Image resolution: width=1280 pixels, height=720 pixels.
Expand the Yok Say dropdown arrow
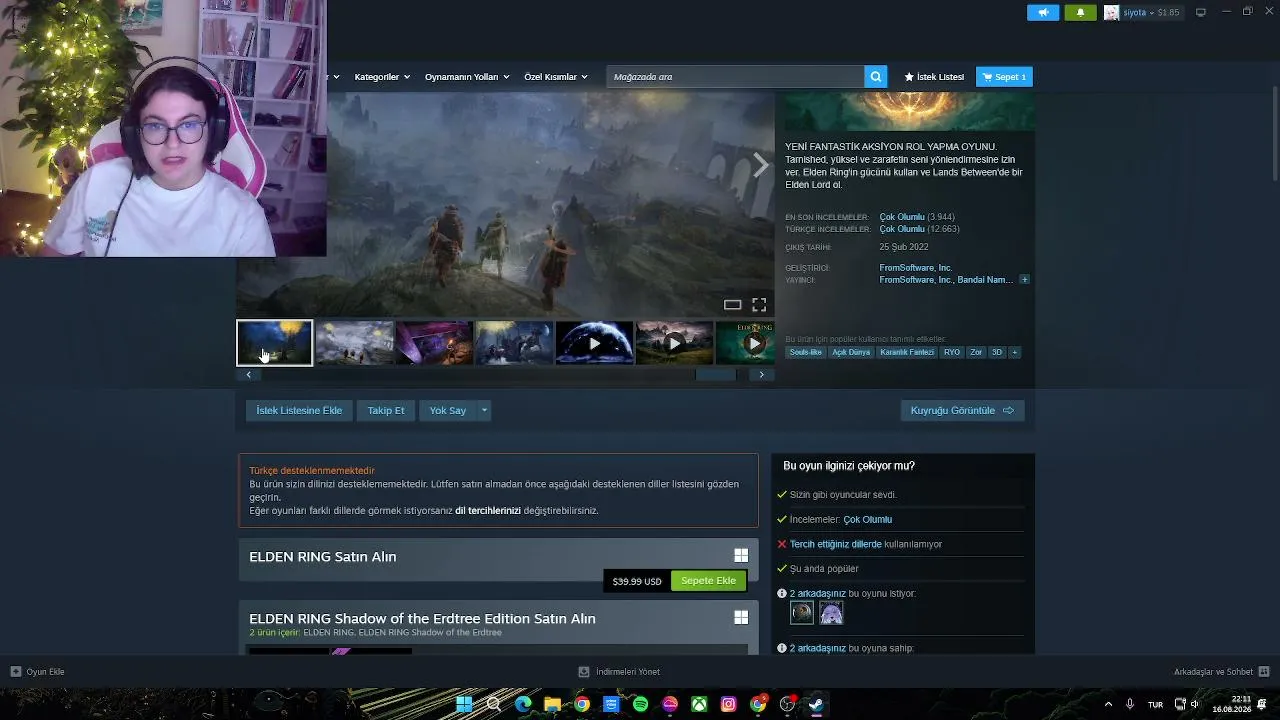[x=484, y=410]
